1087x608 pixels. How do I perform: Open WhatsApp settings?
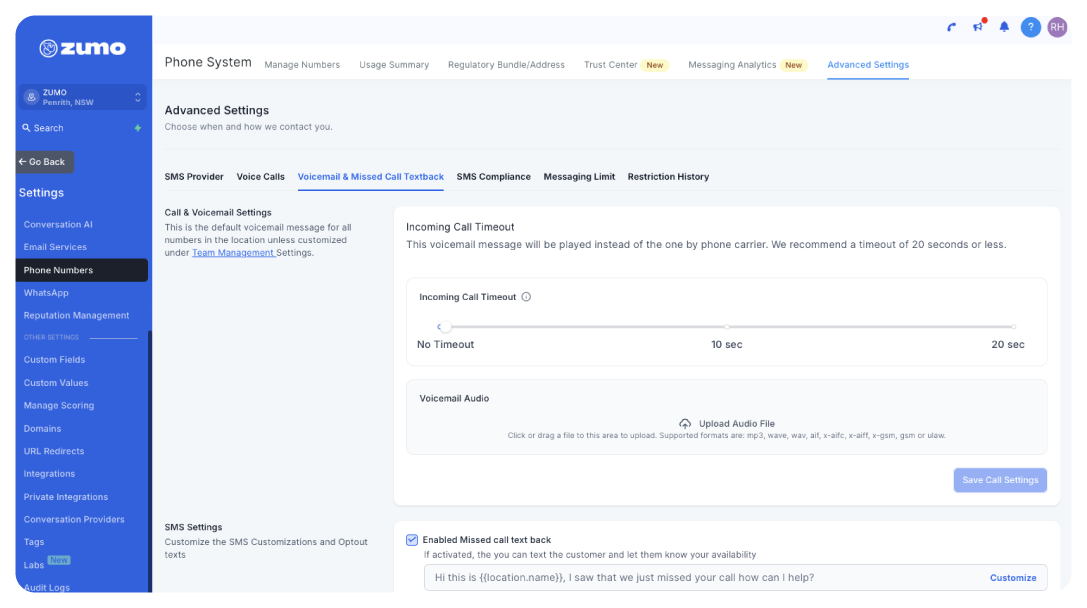point(46,293)
